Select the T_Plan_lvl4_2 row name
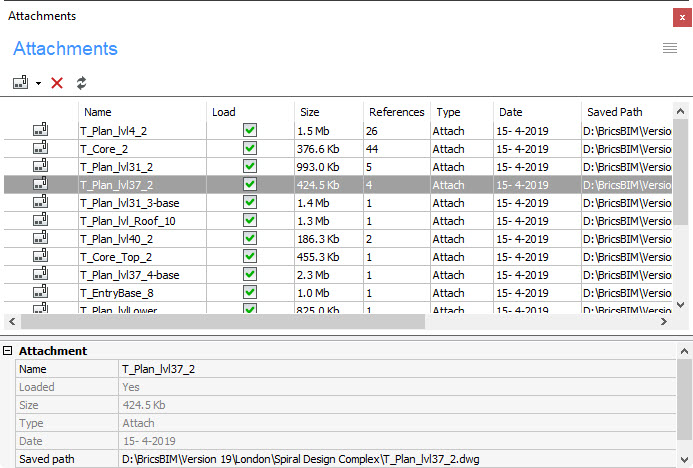This screenshot has height=468, width=693. click(114, 131)
